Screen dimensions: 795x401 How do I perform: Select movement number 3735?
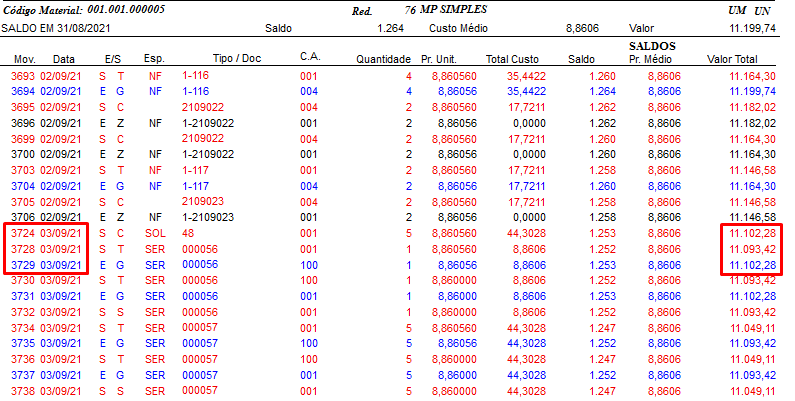(23, 343)
